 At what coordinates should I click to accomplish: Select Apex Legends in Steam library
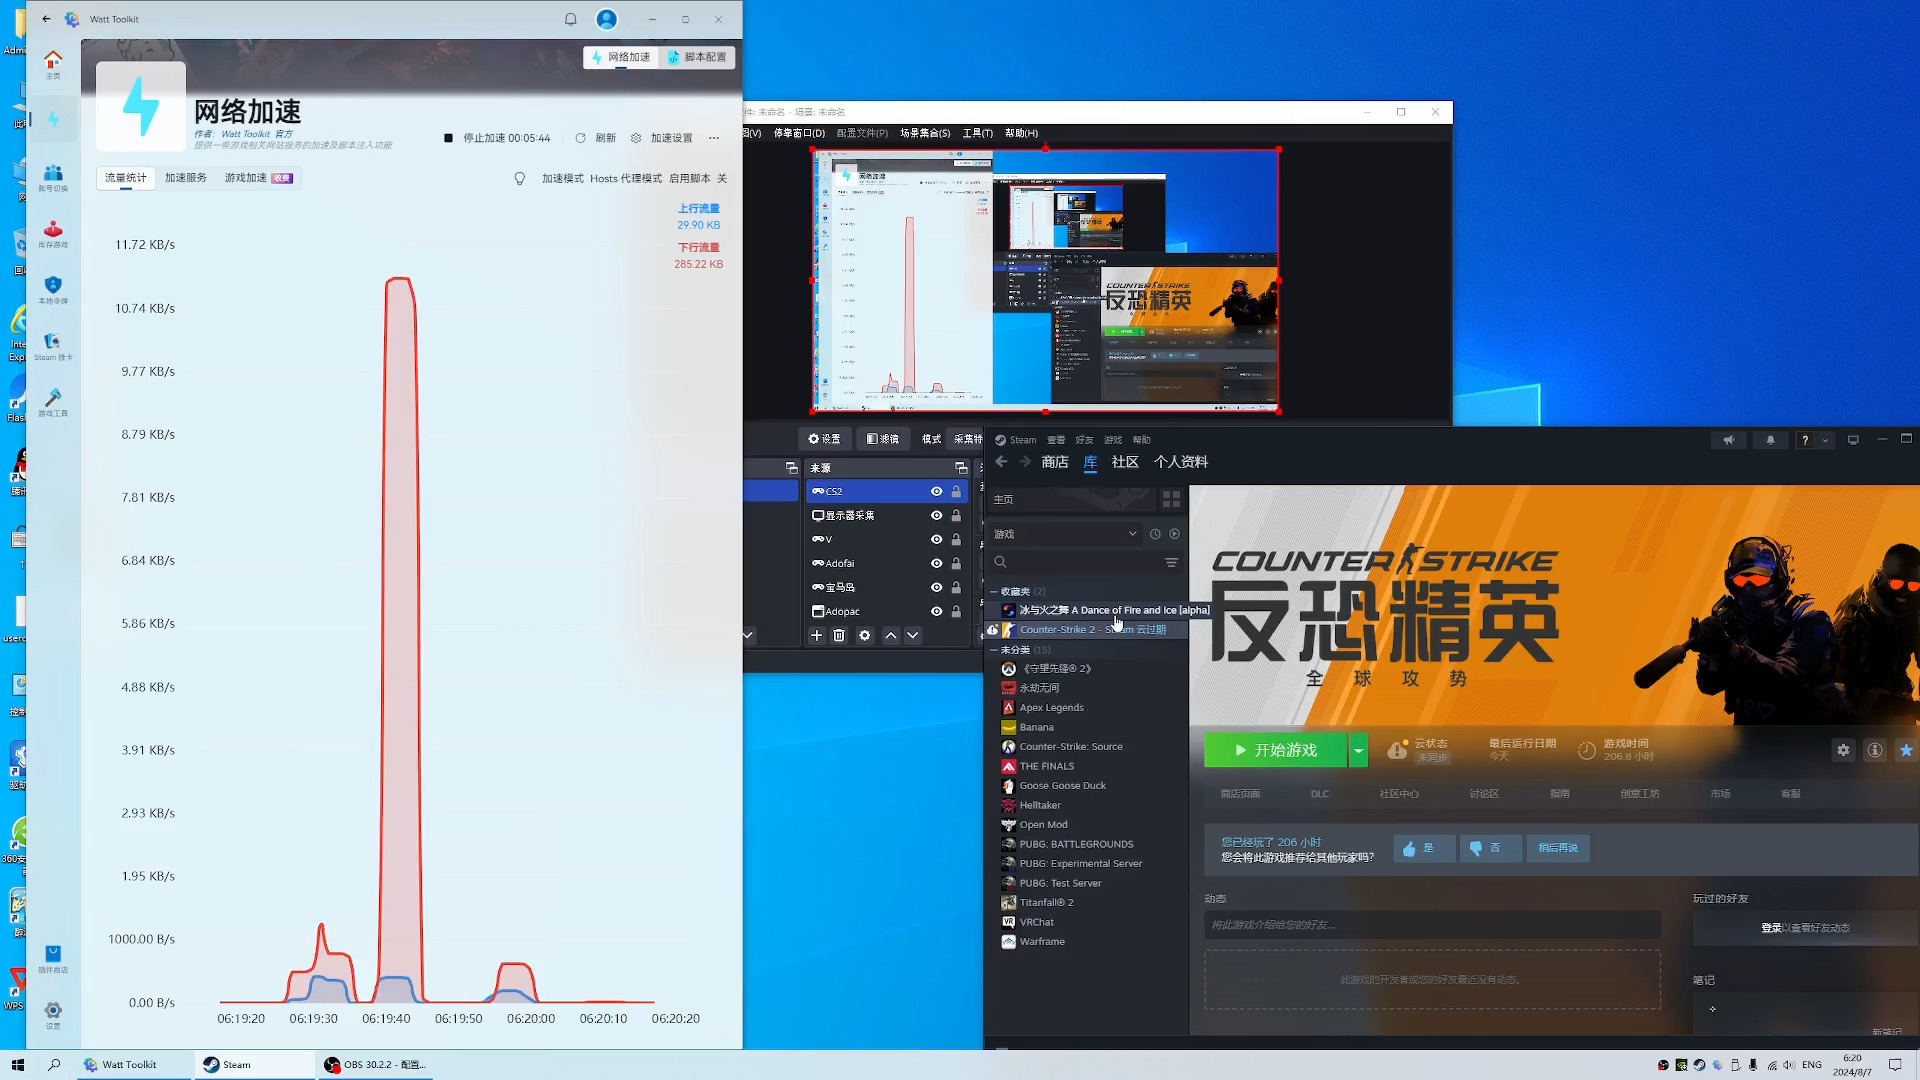point(1051,707)
